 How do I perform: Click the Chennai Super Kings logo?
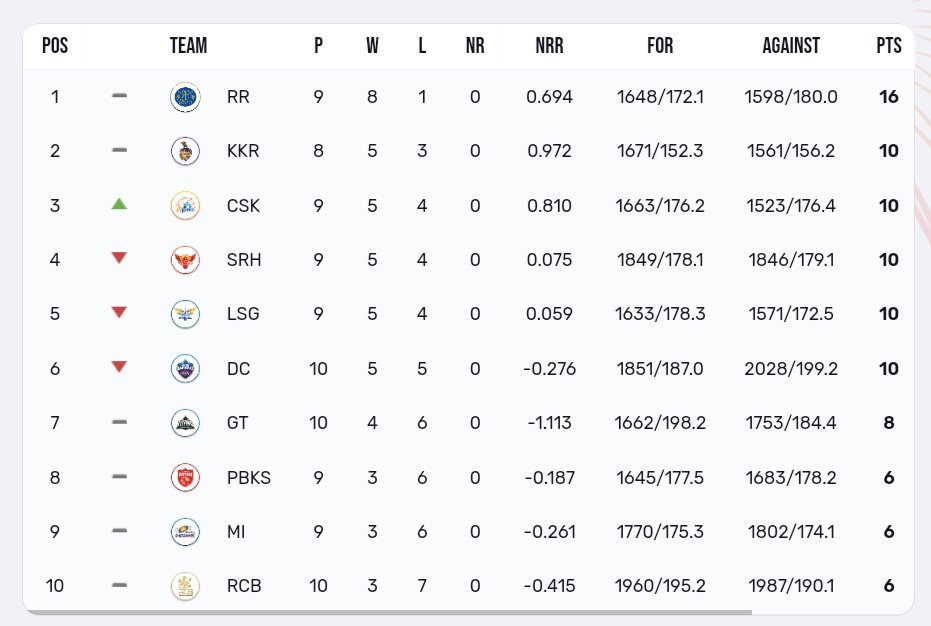click(185, 205)
